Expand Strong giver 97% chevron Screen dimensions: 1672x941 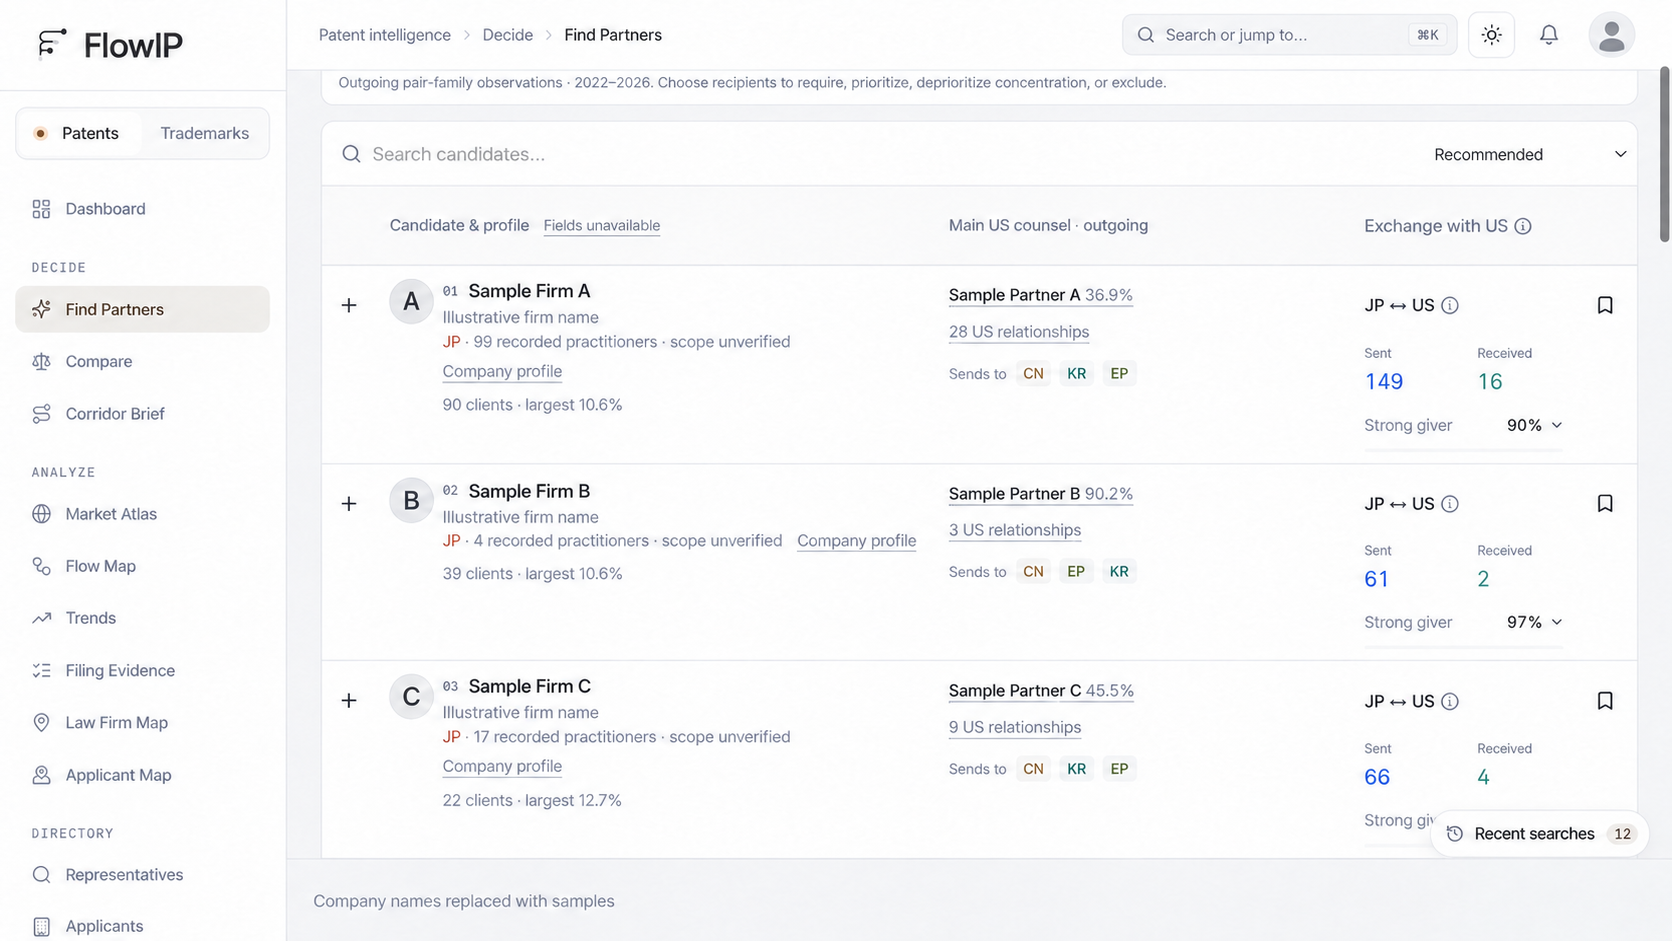coord(1556,622)
